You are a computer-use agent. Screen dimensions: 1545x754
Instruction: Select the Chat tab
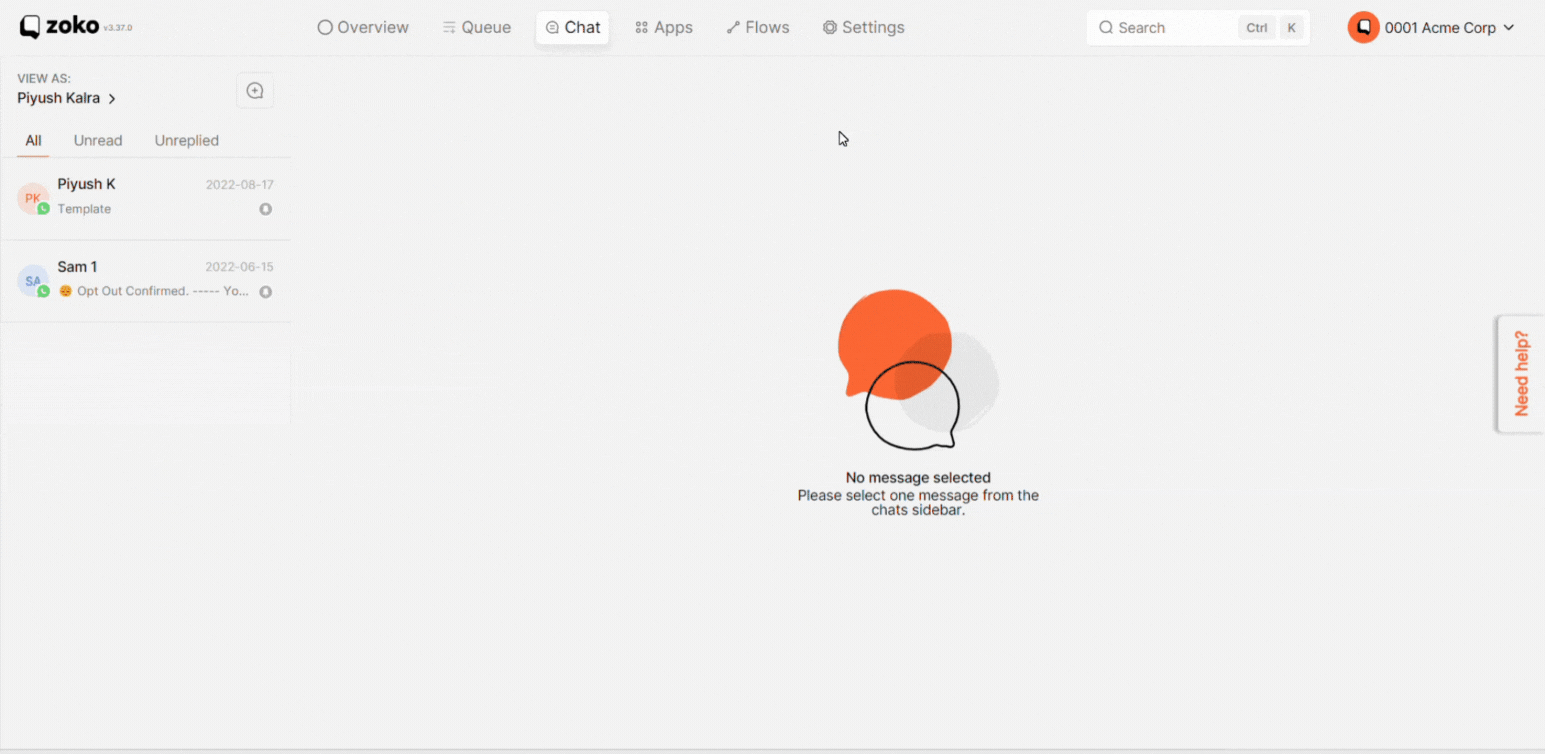[x=573, y=28]
